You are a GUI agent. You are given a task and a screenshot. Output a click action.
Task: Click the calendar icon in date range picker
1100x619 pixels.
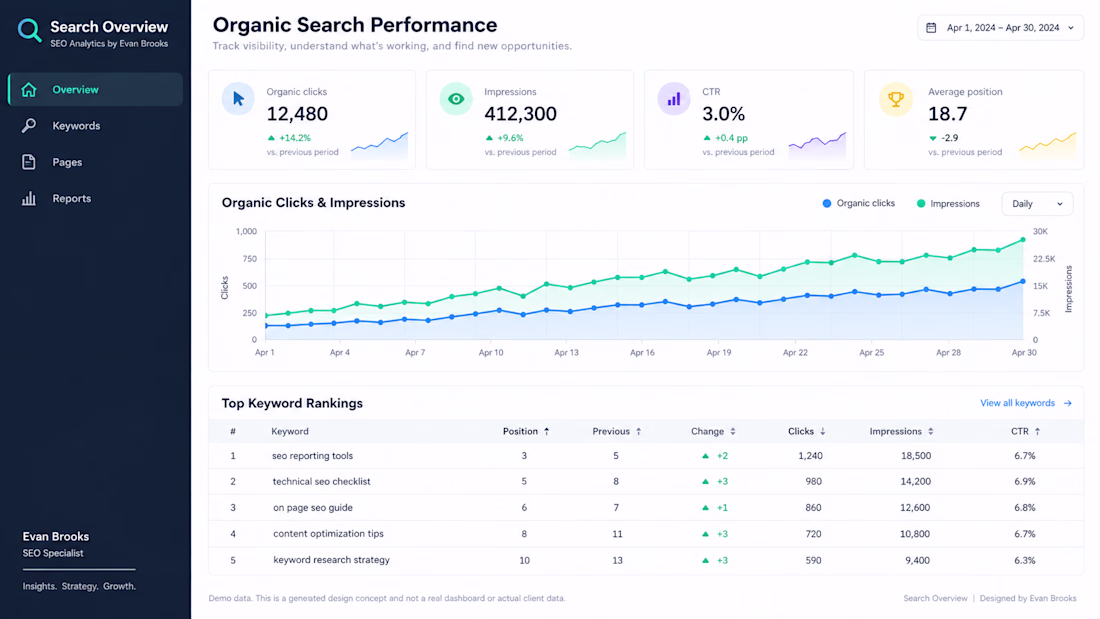(x=931, y=28)
